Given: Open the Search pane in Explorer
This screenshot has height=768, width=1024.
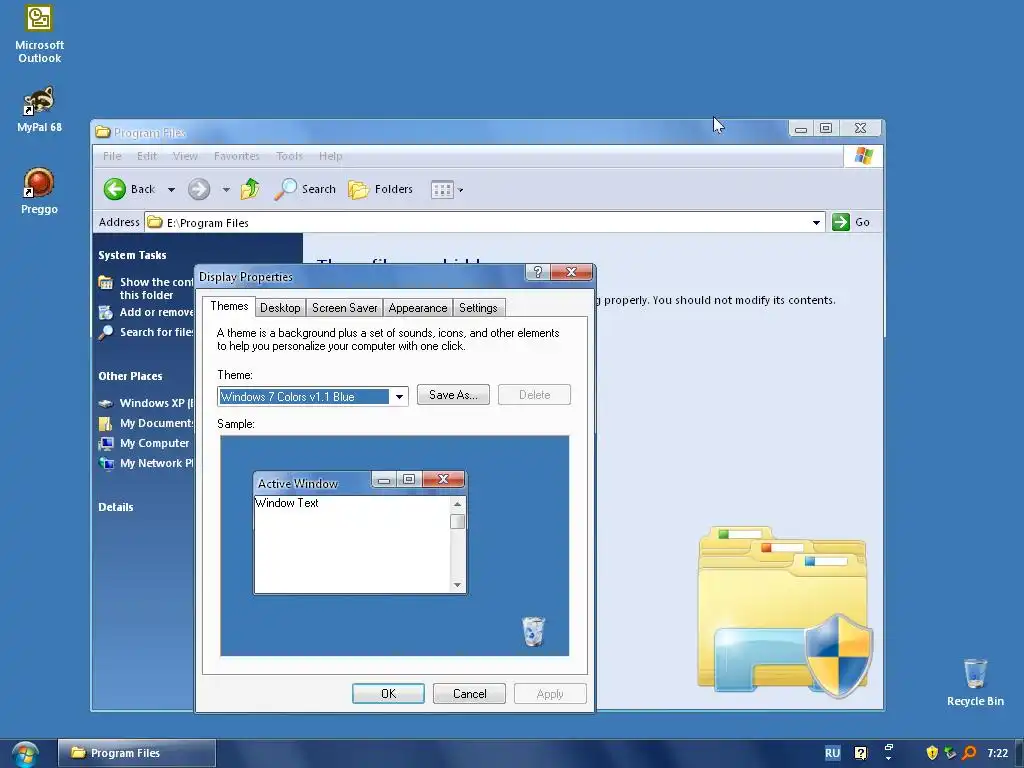Looking at the screenshot, I should (x=305, y=189).
